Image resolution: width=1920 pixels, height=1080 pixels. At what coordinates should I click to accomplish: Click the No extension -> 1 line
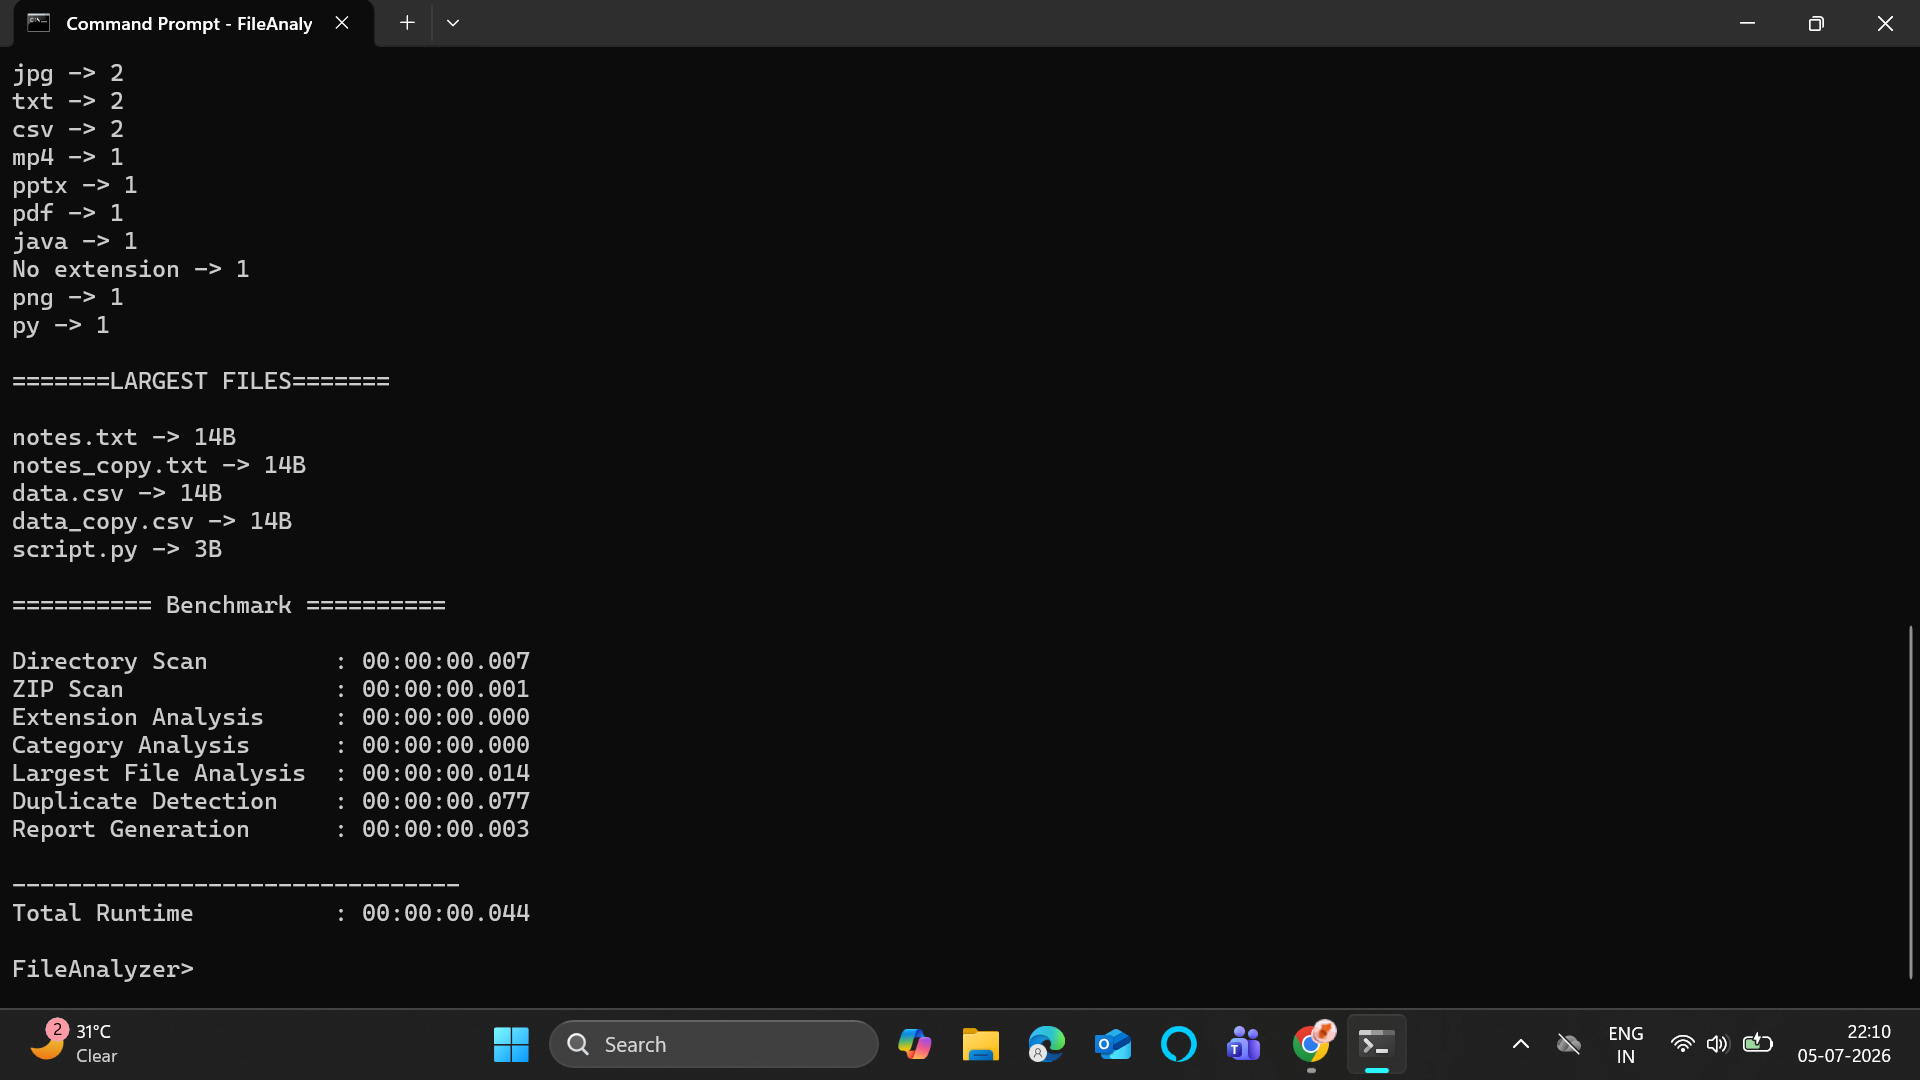tap(131, 269)
